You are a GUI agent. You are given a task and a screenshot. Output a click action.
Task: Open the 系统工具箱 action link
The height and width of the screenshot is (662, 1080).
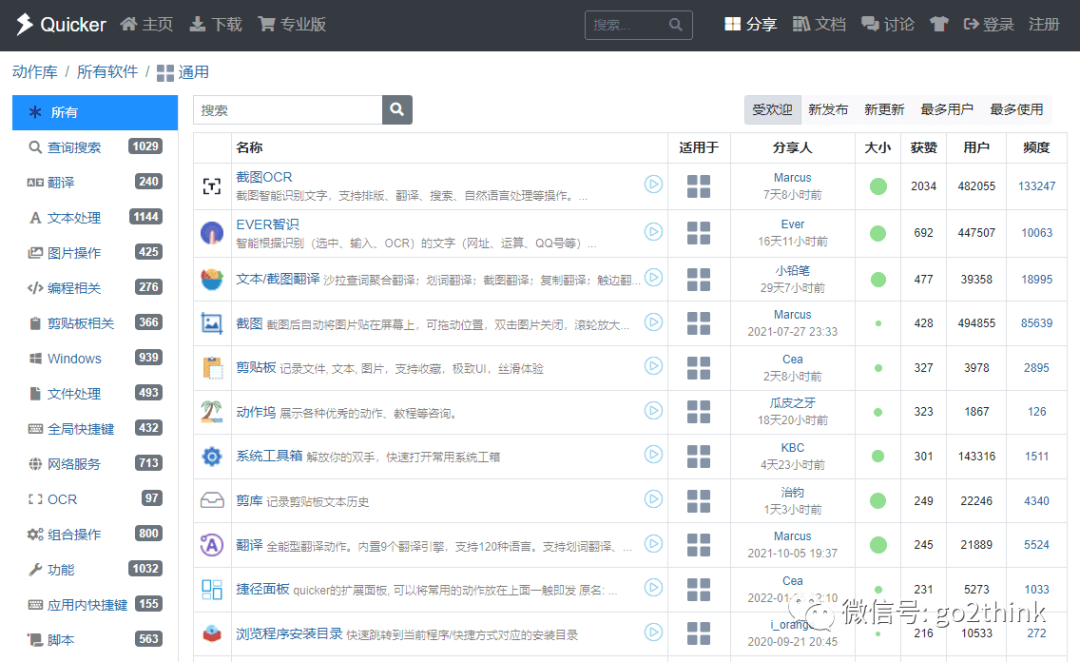269,456
